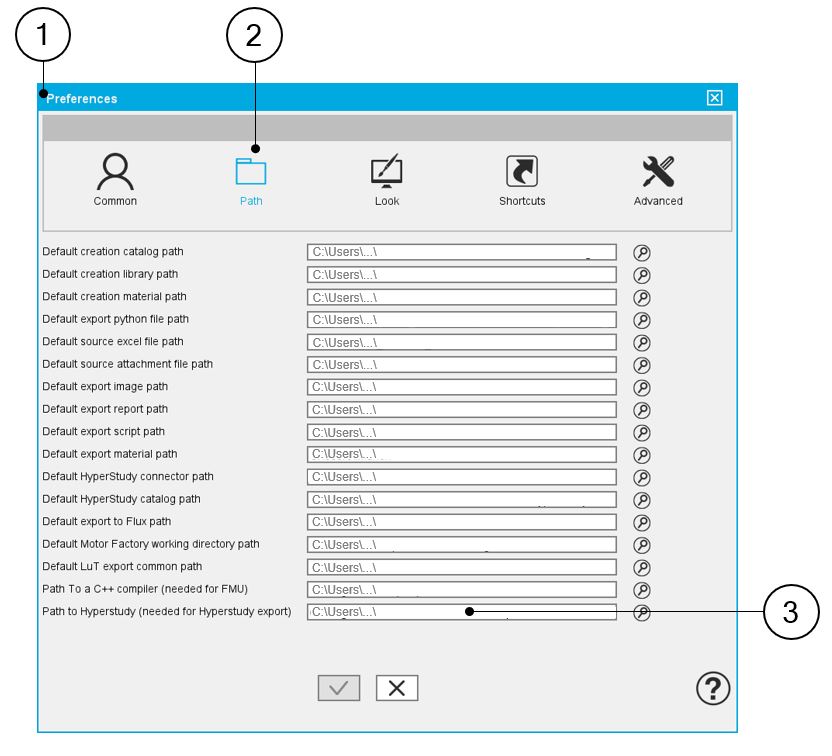Browse for Default export image path
Image resolution: width=832 pixels, height=756 pixels.
[642, 387]
